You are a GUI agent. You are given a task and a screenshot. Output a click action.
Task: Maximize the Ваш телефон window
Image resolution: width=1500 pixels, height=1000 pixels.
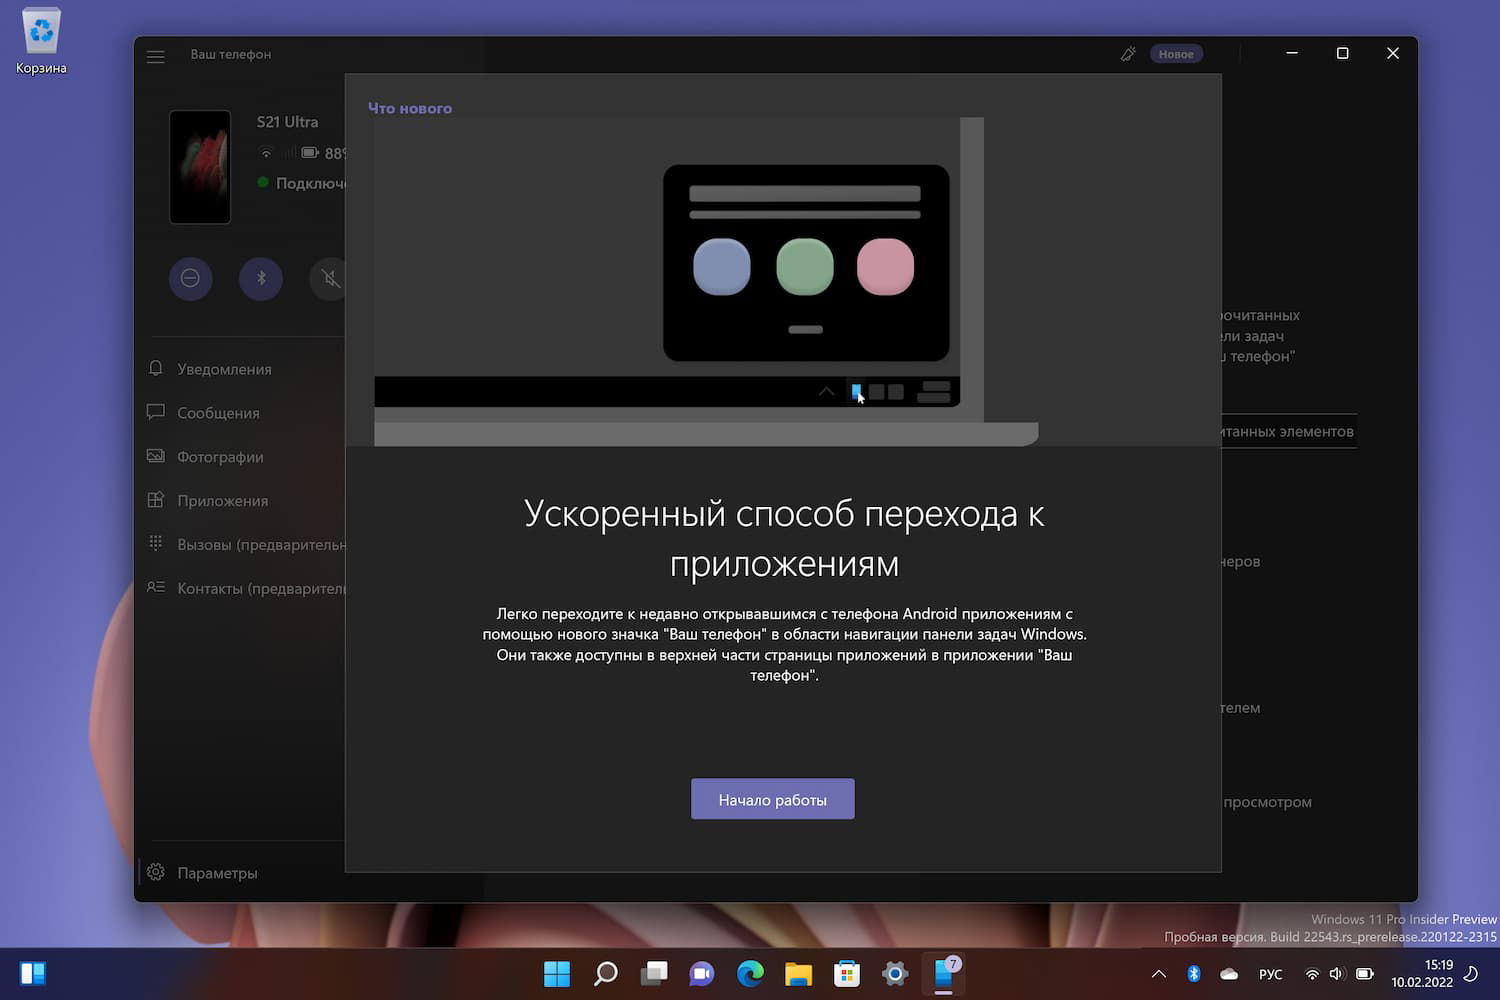point(1342,54)
